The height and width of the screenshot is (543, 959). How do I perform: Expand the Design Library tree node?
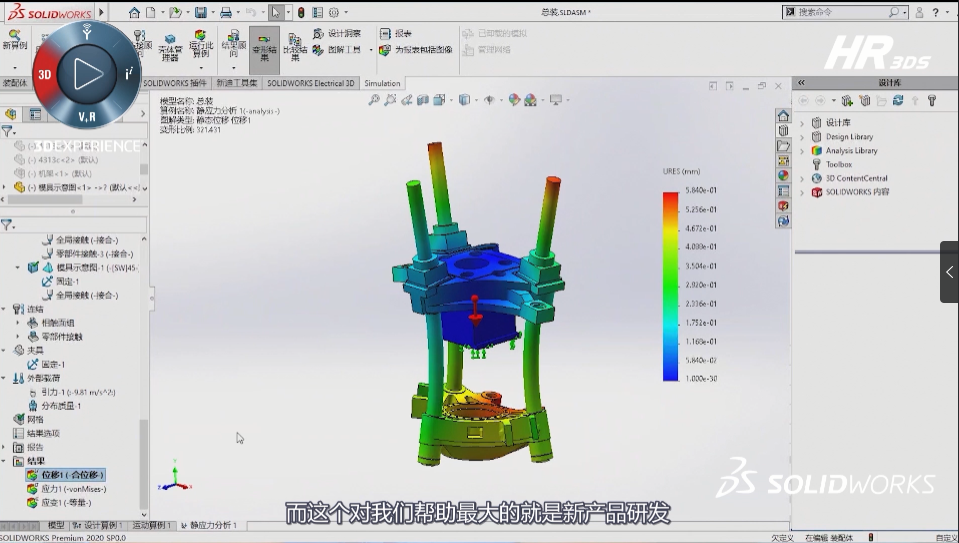click(x=802, y=137)
